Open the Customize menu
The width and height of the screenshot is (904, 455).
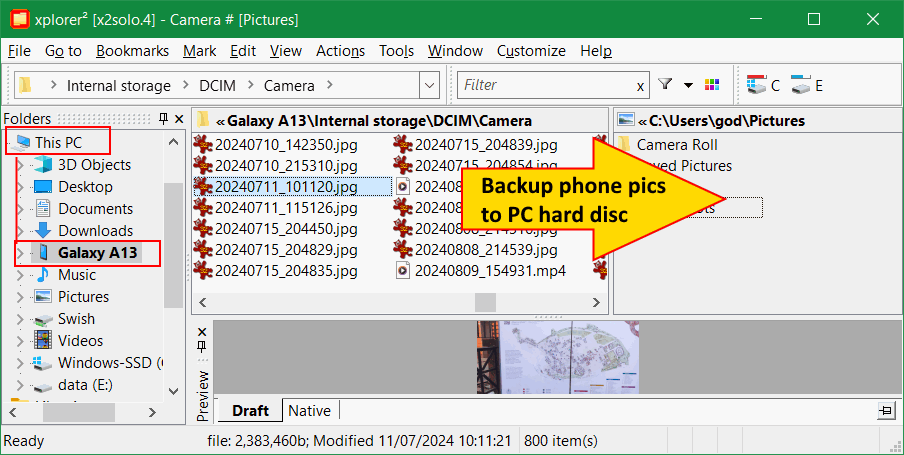point(531,51)
